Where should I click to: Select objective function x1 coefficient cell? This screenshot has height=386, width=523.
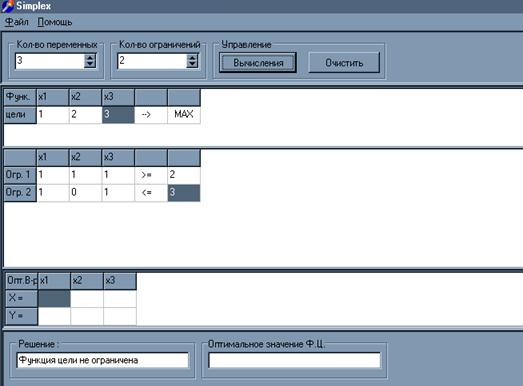coord(53,115)
